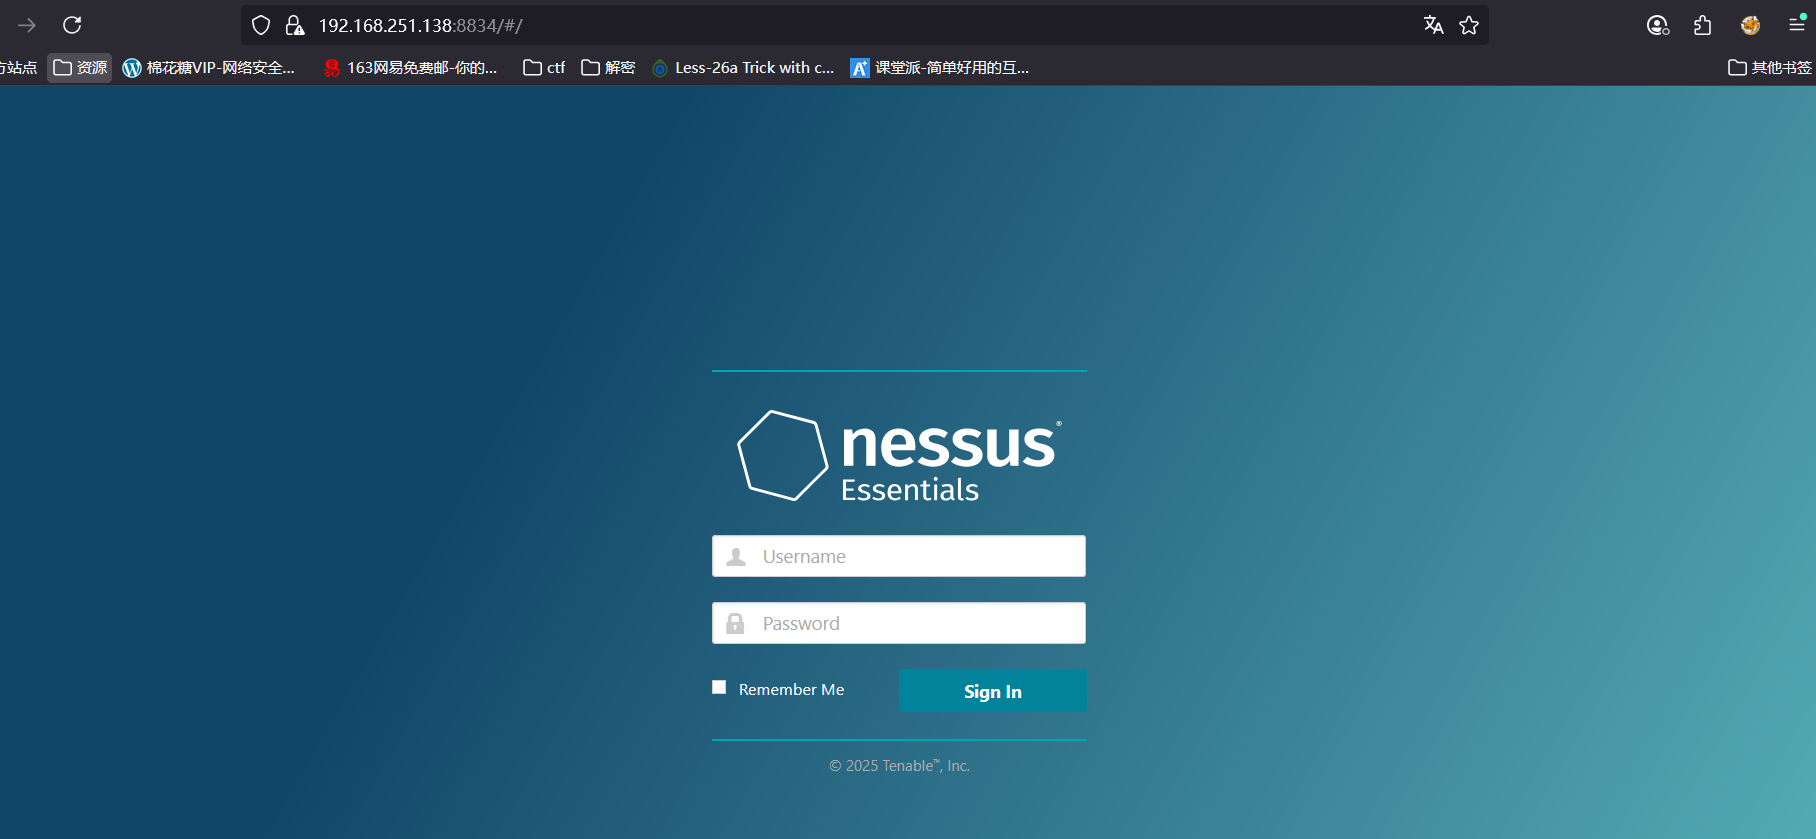
Task: Click the forward navigation arrow
Action: [x=27, y=25]
